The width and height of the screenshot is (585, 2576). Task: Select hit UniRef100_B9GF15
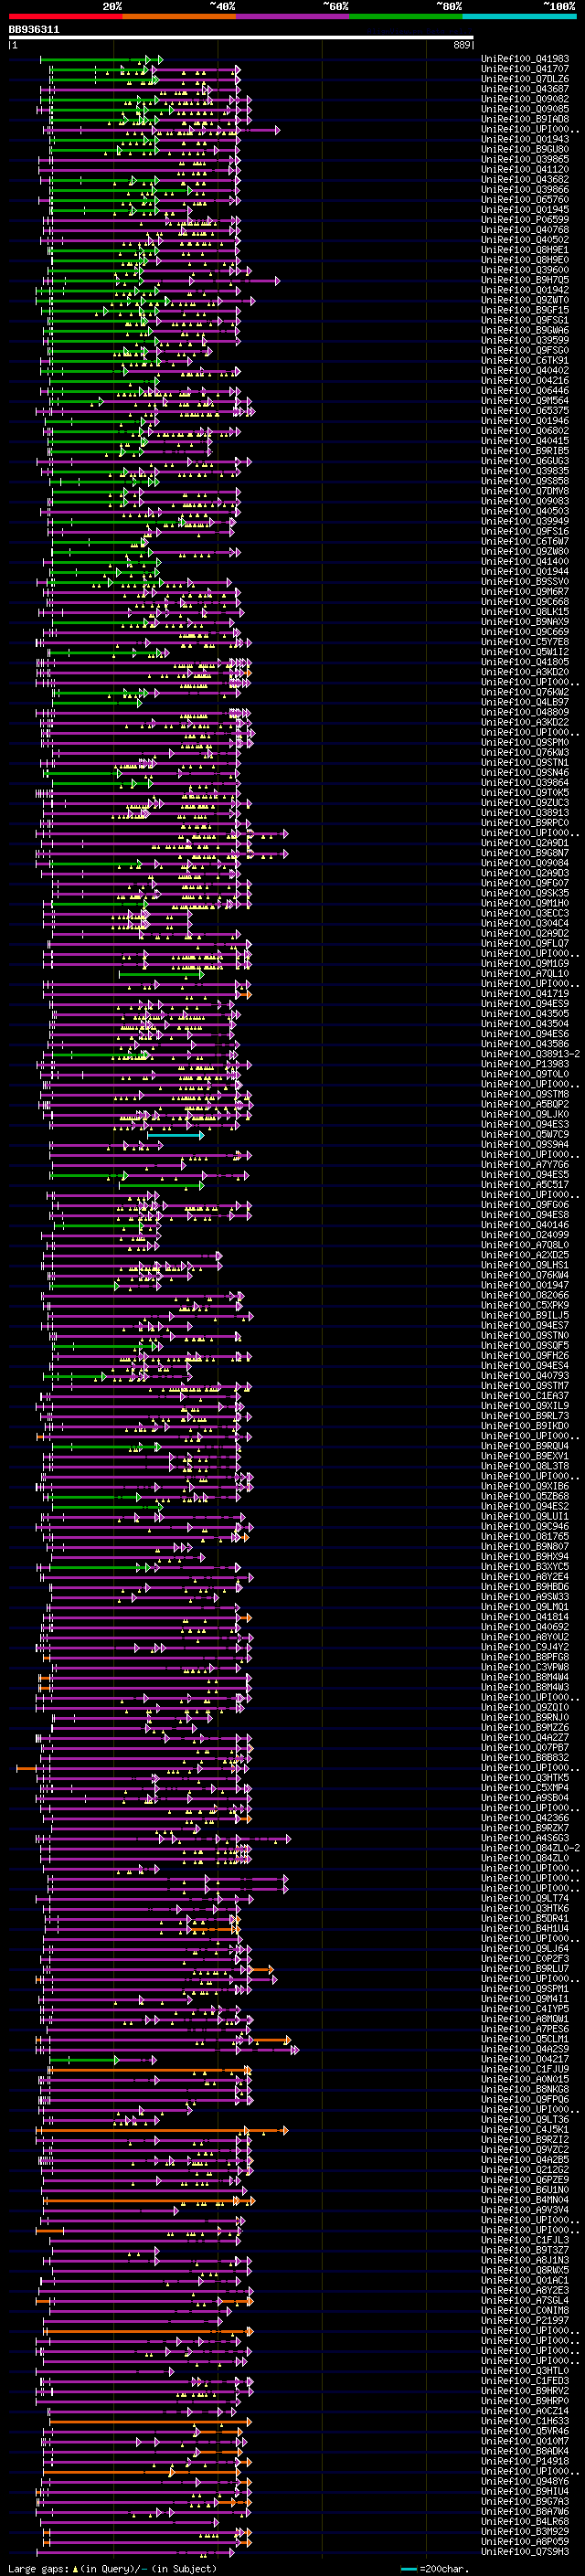coord(525,310)
